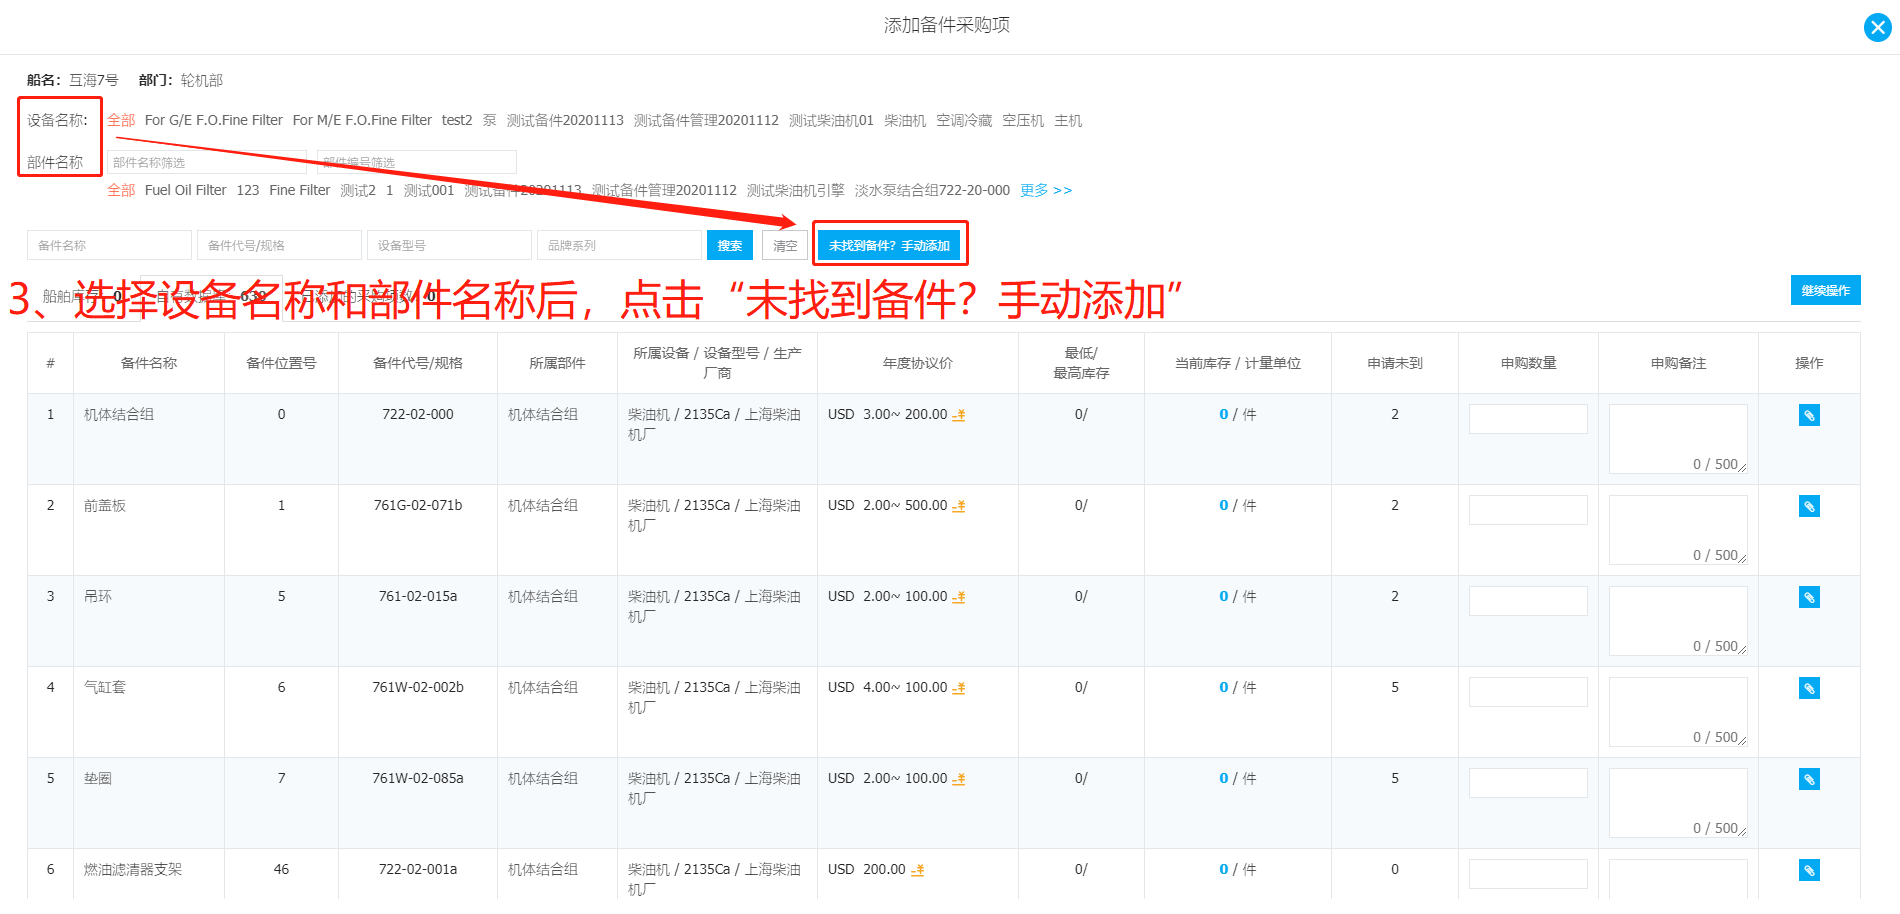The width and height of the screenshot is (1900, 914).
Task: Open price detail icon for 761-02-015a row
Action: coord(958,597)
